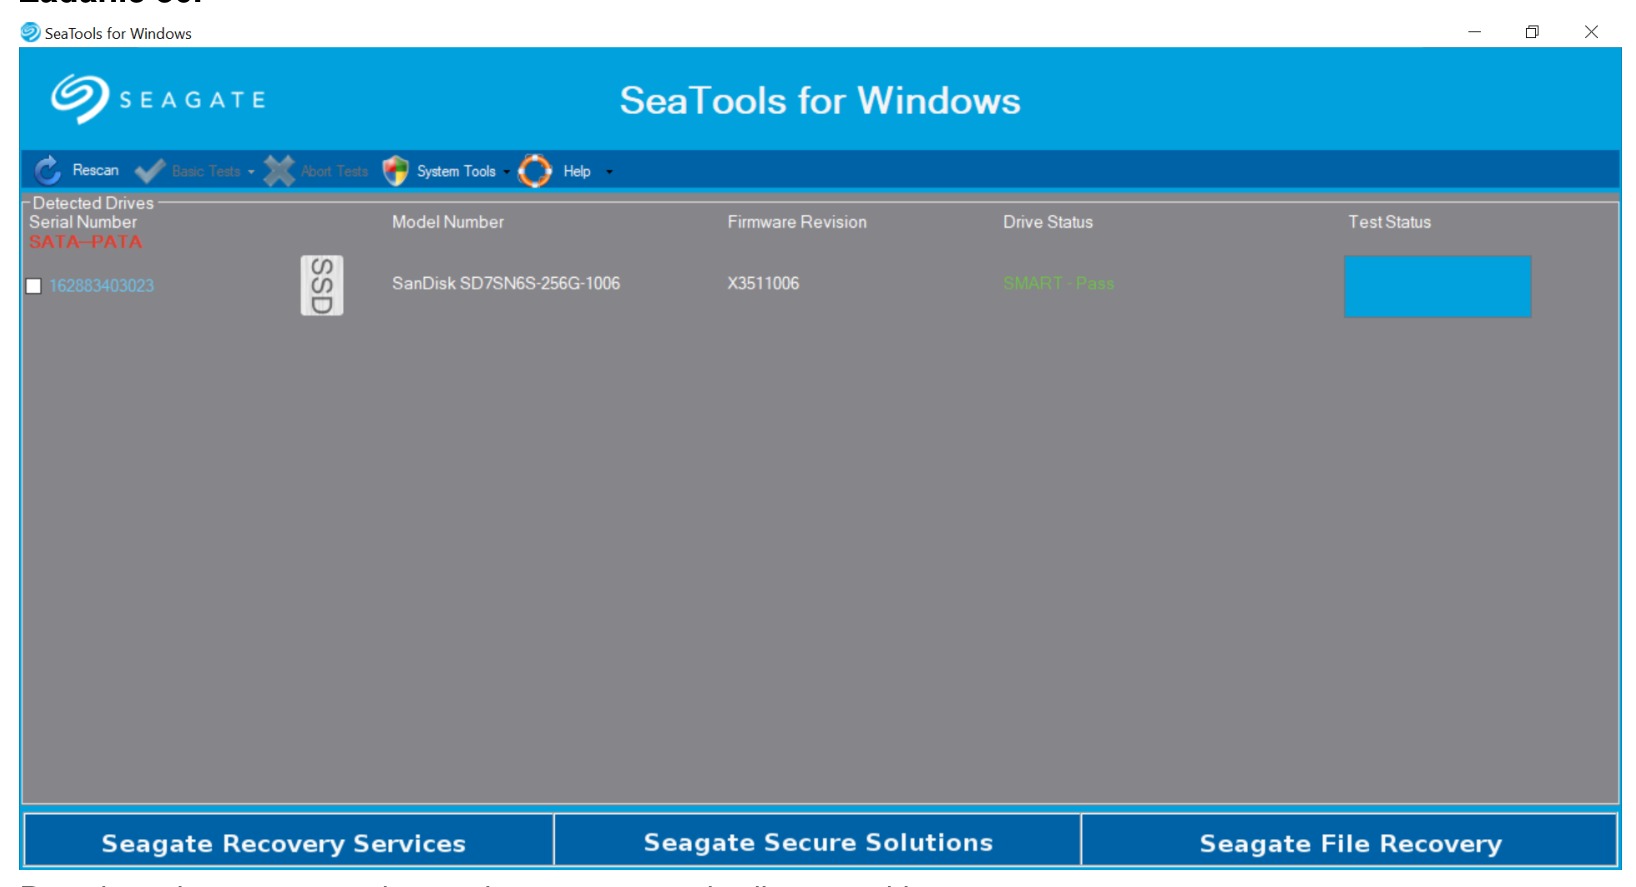The width and height of the screenshot is (1636, 887).
Task: Click the SeaTools title bar app icon
Action: click(x=31, y=32)
